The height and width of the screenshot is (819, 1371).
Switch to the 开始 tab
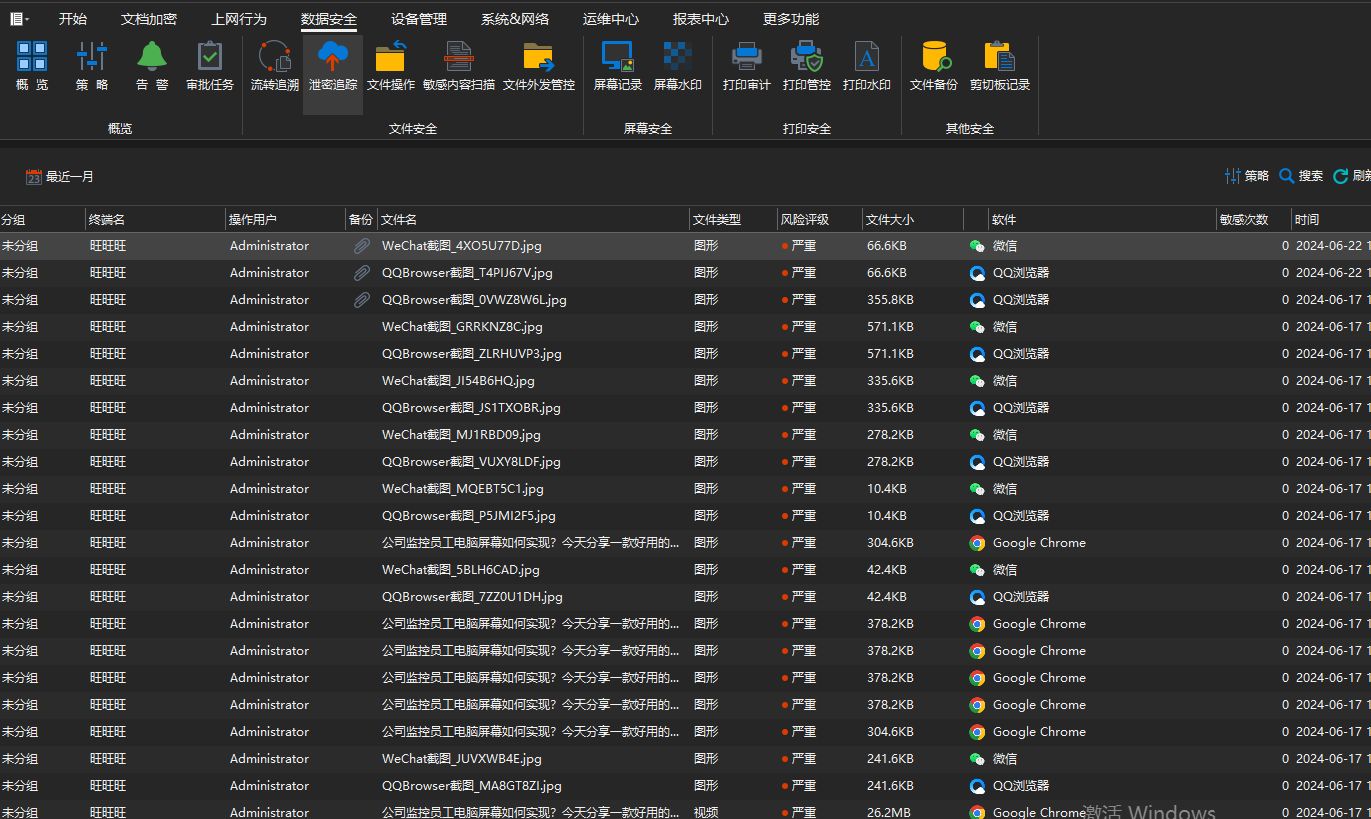click(73, 19)
